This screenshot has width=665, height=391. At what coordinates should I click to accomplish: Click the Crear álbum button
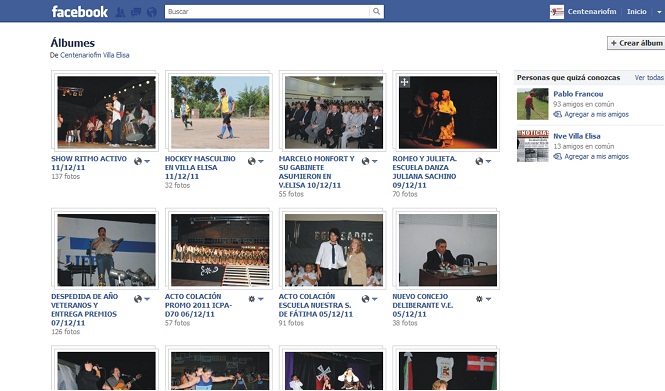click(636, 43)
